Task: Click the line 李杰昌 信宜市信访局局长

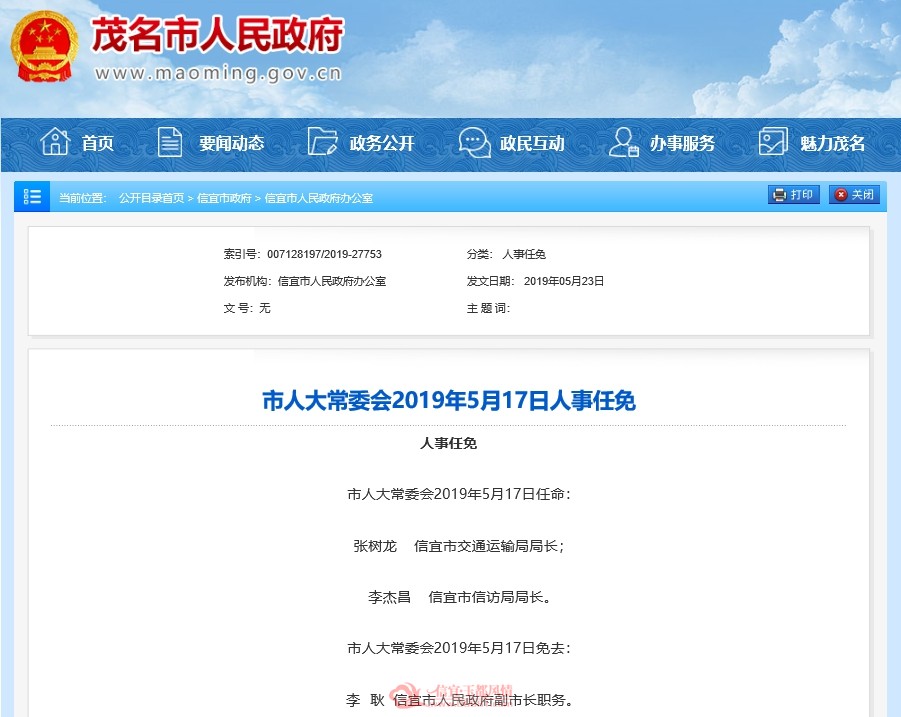Action: coord(460,597)
